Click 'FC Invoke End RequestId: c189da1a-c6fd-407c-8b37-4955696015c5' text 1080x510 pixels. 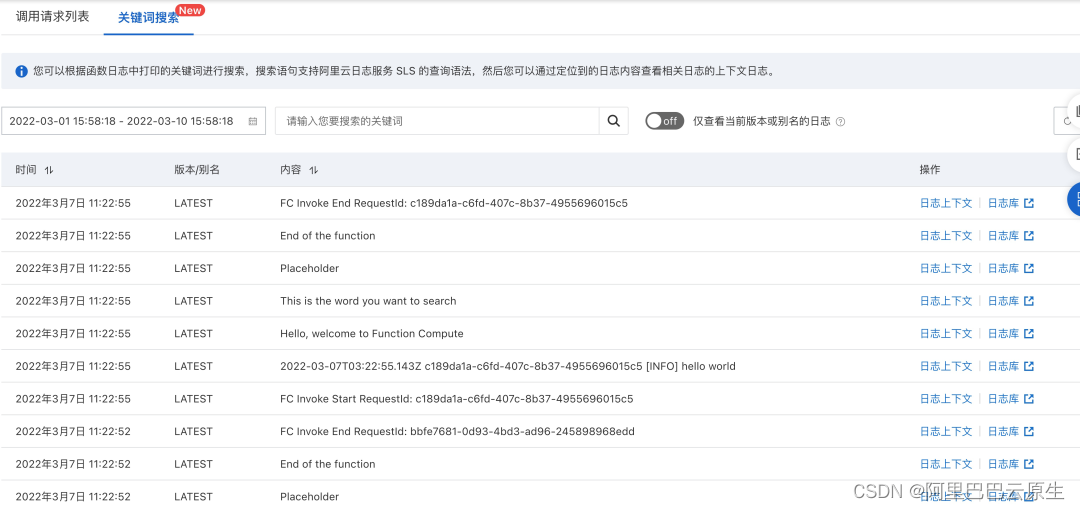[454, 203]
